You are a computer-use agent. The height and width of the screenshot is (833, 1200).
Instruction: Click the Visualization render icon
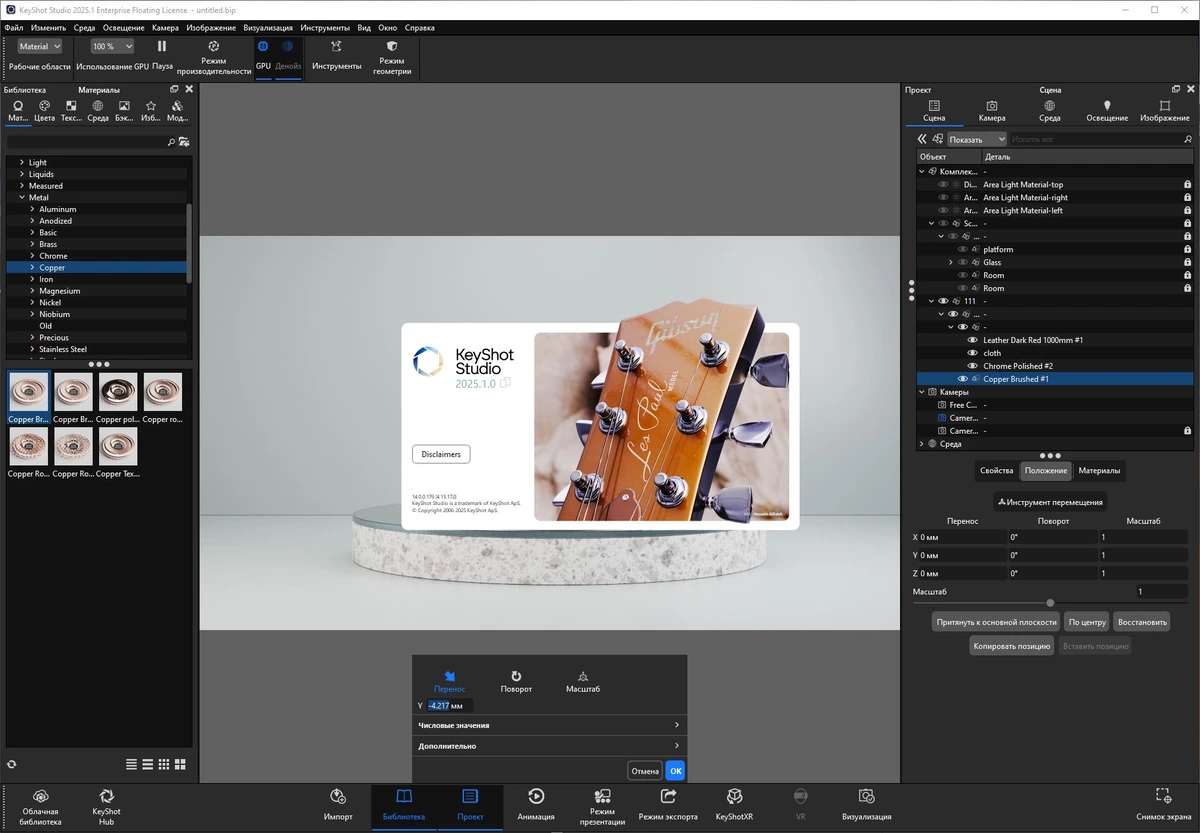point(866,796)
